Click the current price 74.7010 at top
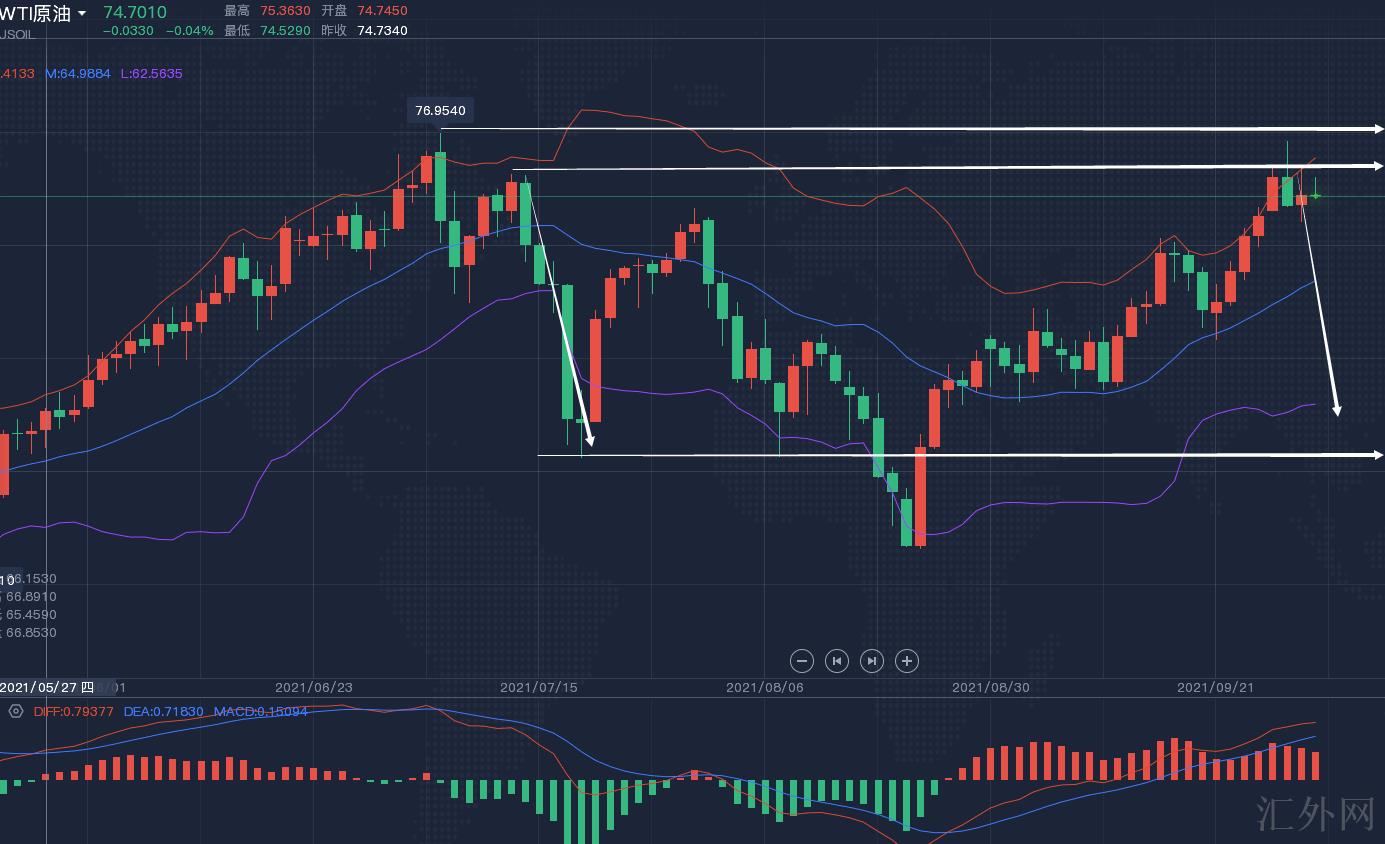This screenshot has width=1385, height=844. coord(135,12)
